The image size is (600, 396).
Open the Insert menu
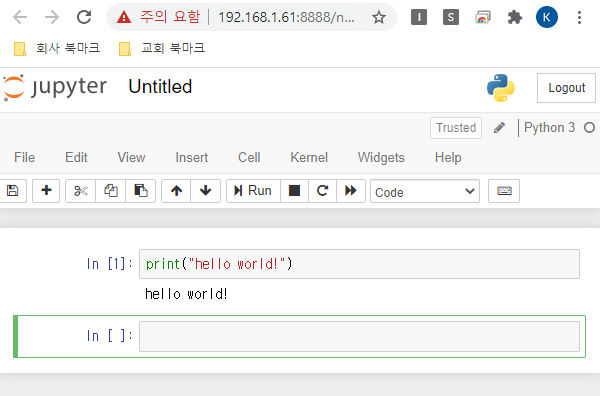pos(192,157)
